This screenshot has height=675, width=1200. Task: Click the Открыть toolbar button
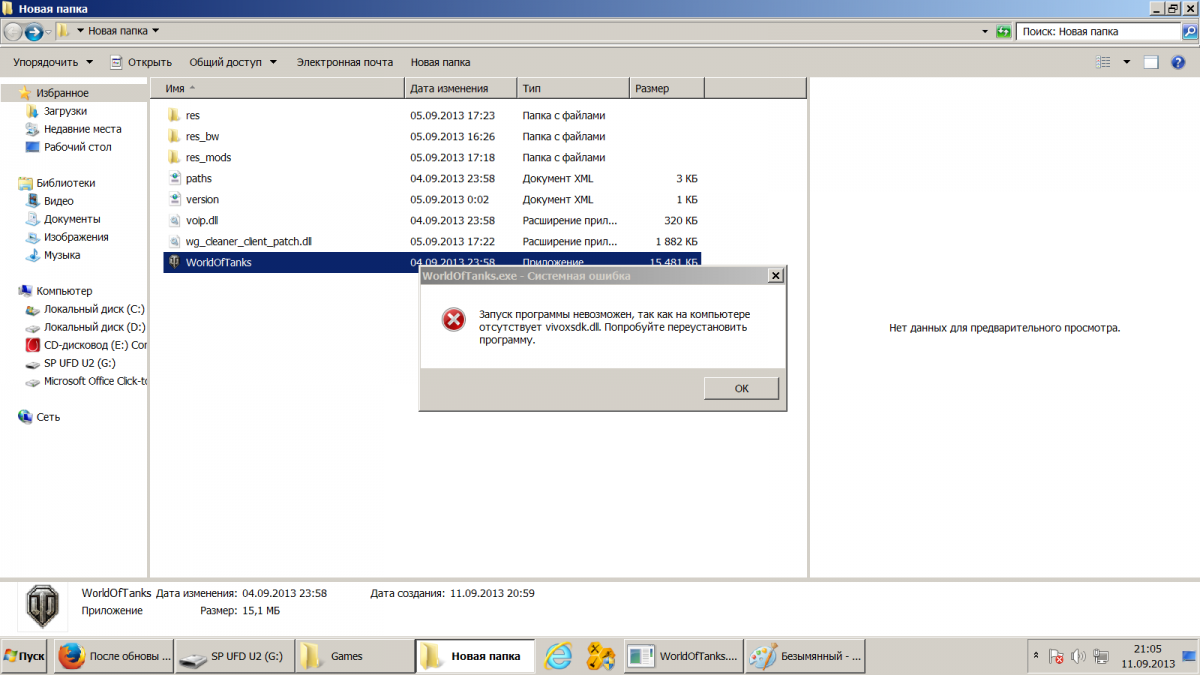(141, 62)
